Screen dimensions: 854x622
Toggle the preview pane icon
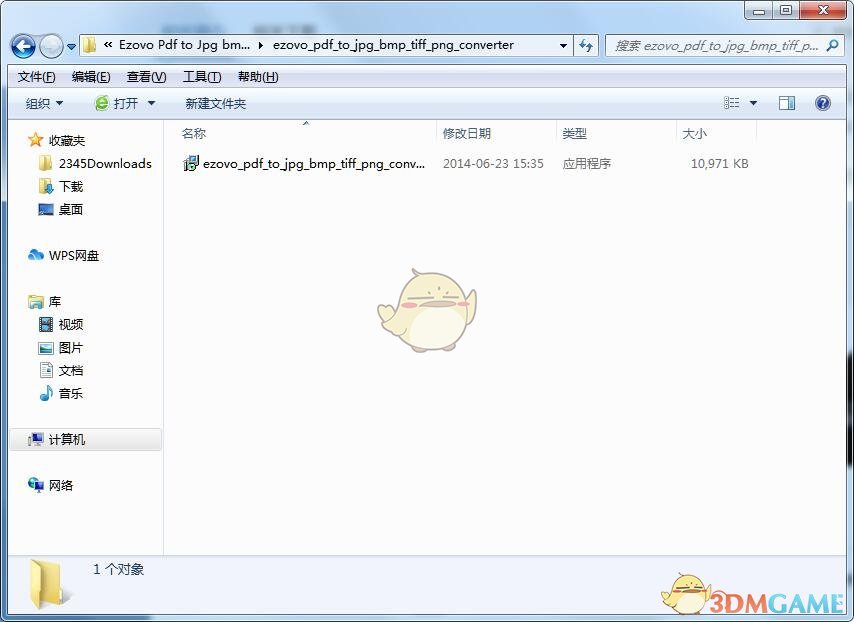pos(786,103)
